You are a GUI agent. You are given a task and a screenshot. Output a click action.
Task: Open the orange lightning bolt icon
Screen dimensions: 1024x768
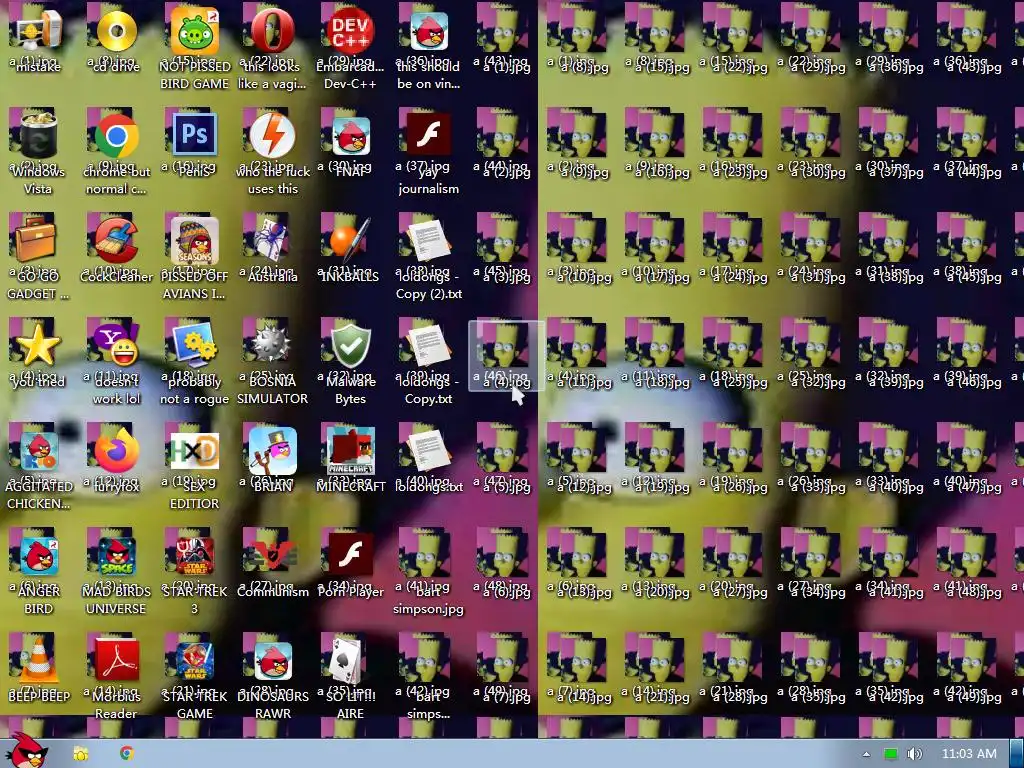click(x=272, y=136)
